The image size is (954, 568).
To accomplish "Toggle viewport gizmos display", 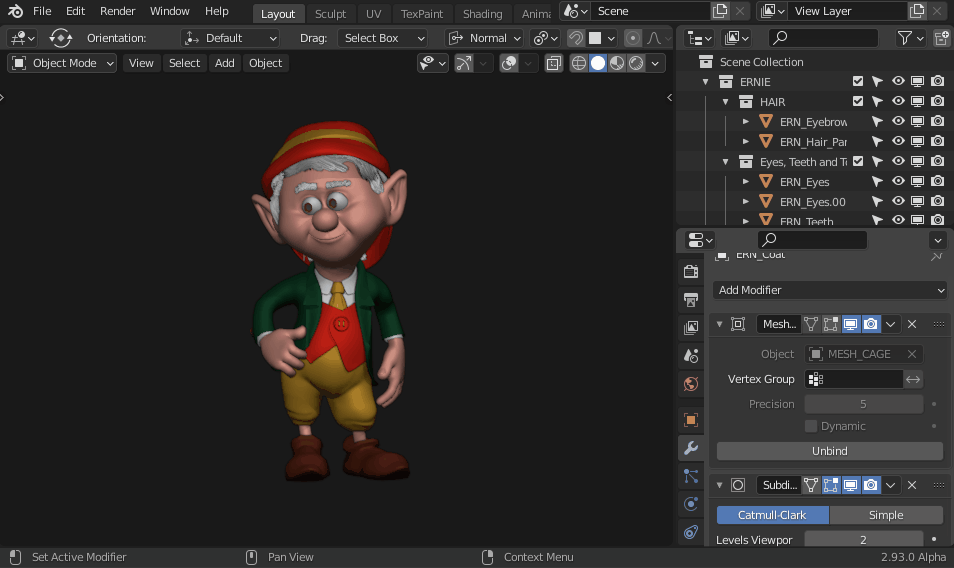I will (x=464, y=63).
